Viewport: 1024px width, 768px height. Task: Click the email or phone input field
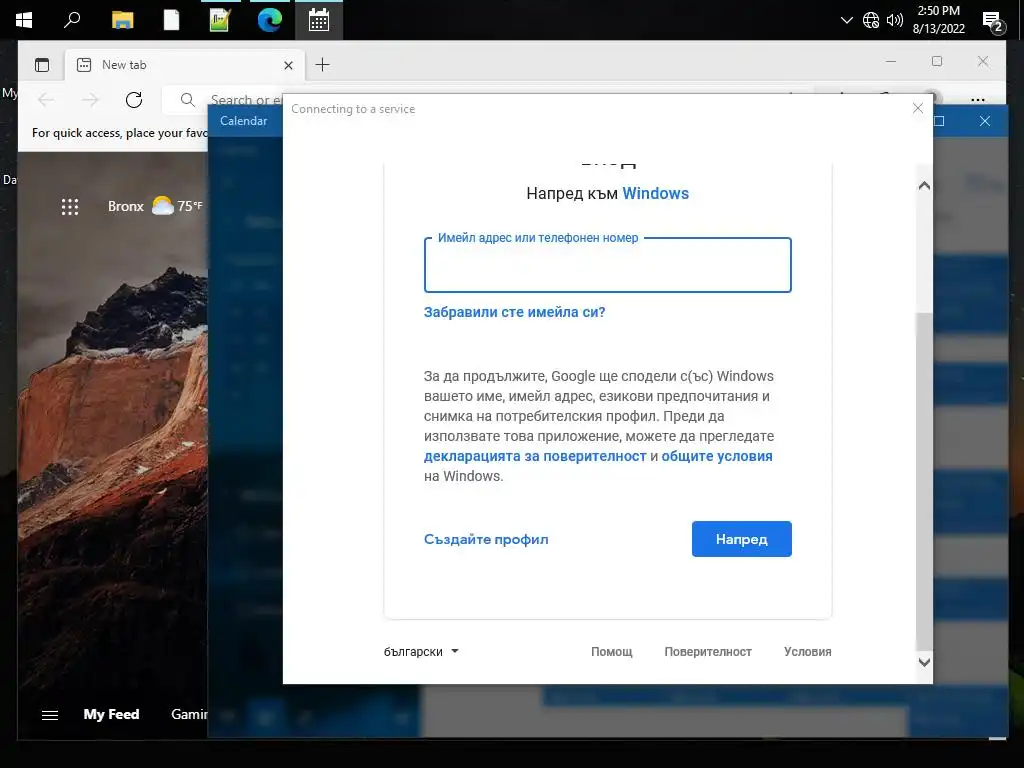pyautogui.click(x=607, y=265)
